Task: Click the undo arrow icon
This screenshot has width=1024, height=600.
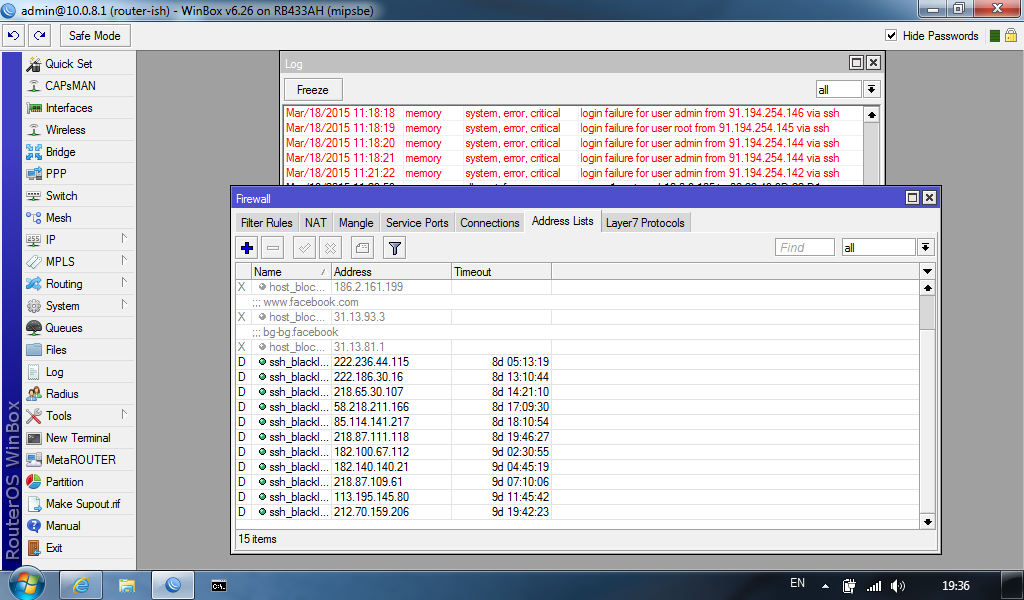Action: (13, 35)
